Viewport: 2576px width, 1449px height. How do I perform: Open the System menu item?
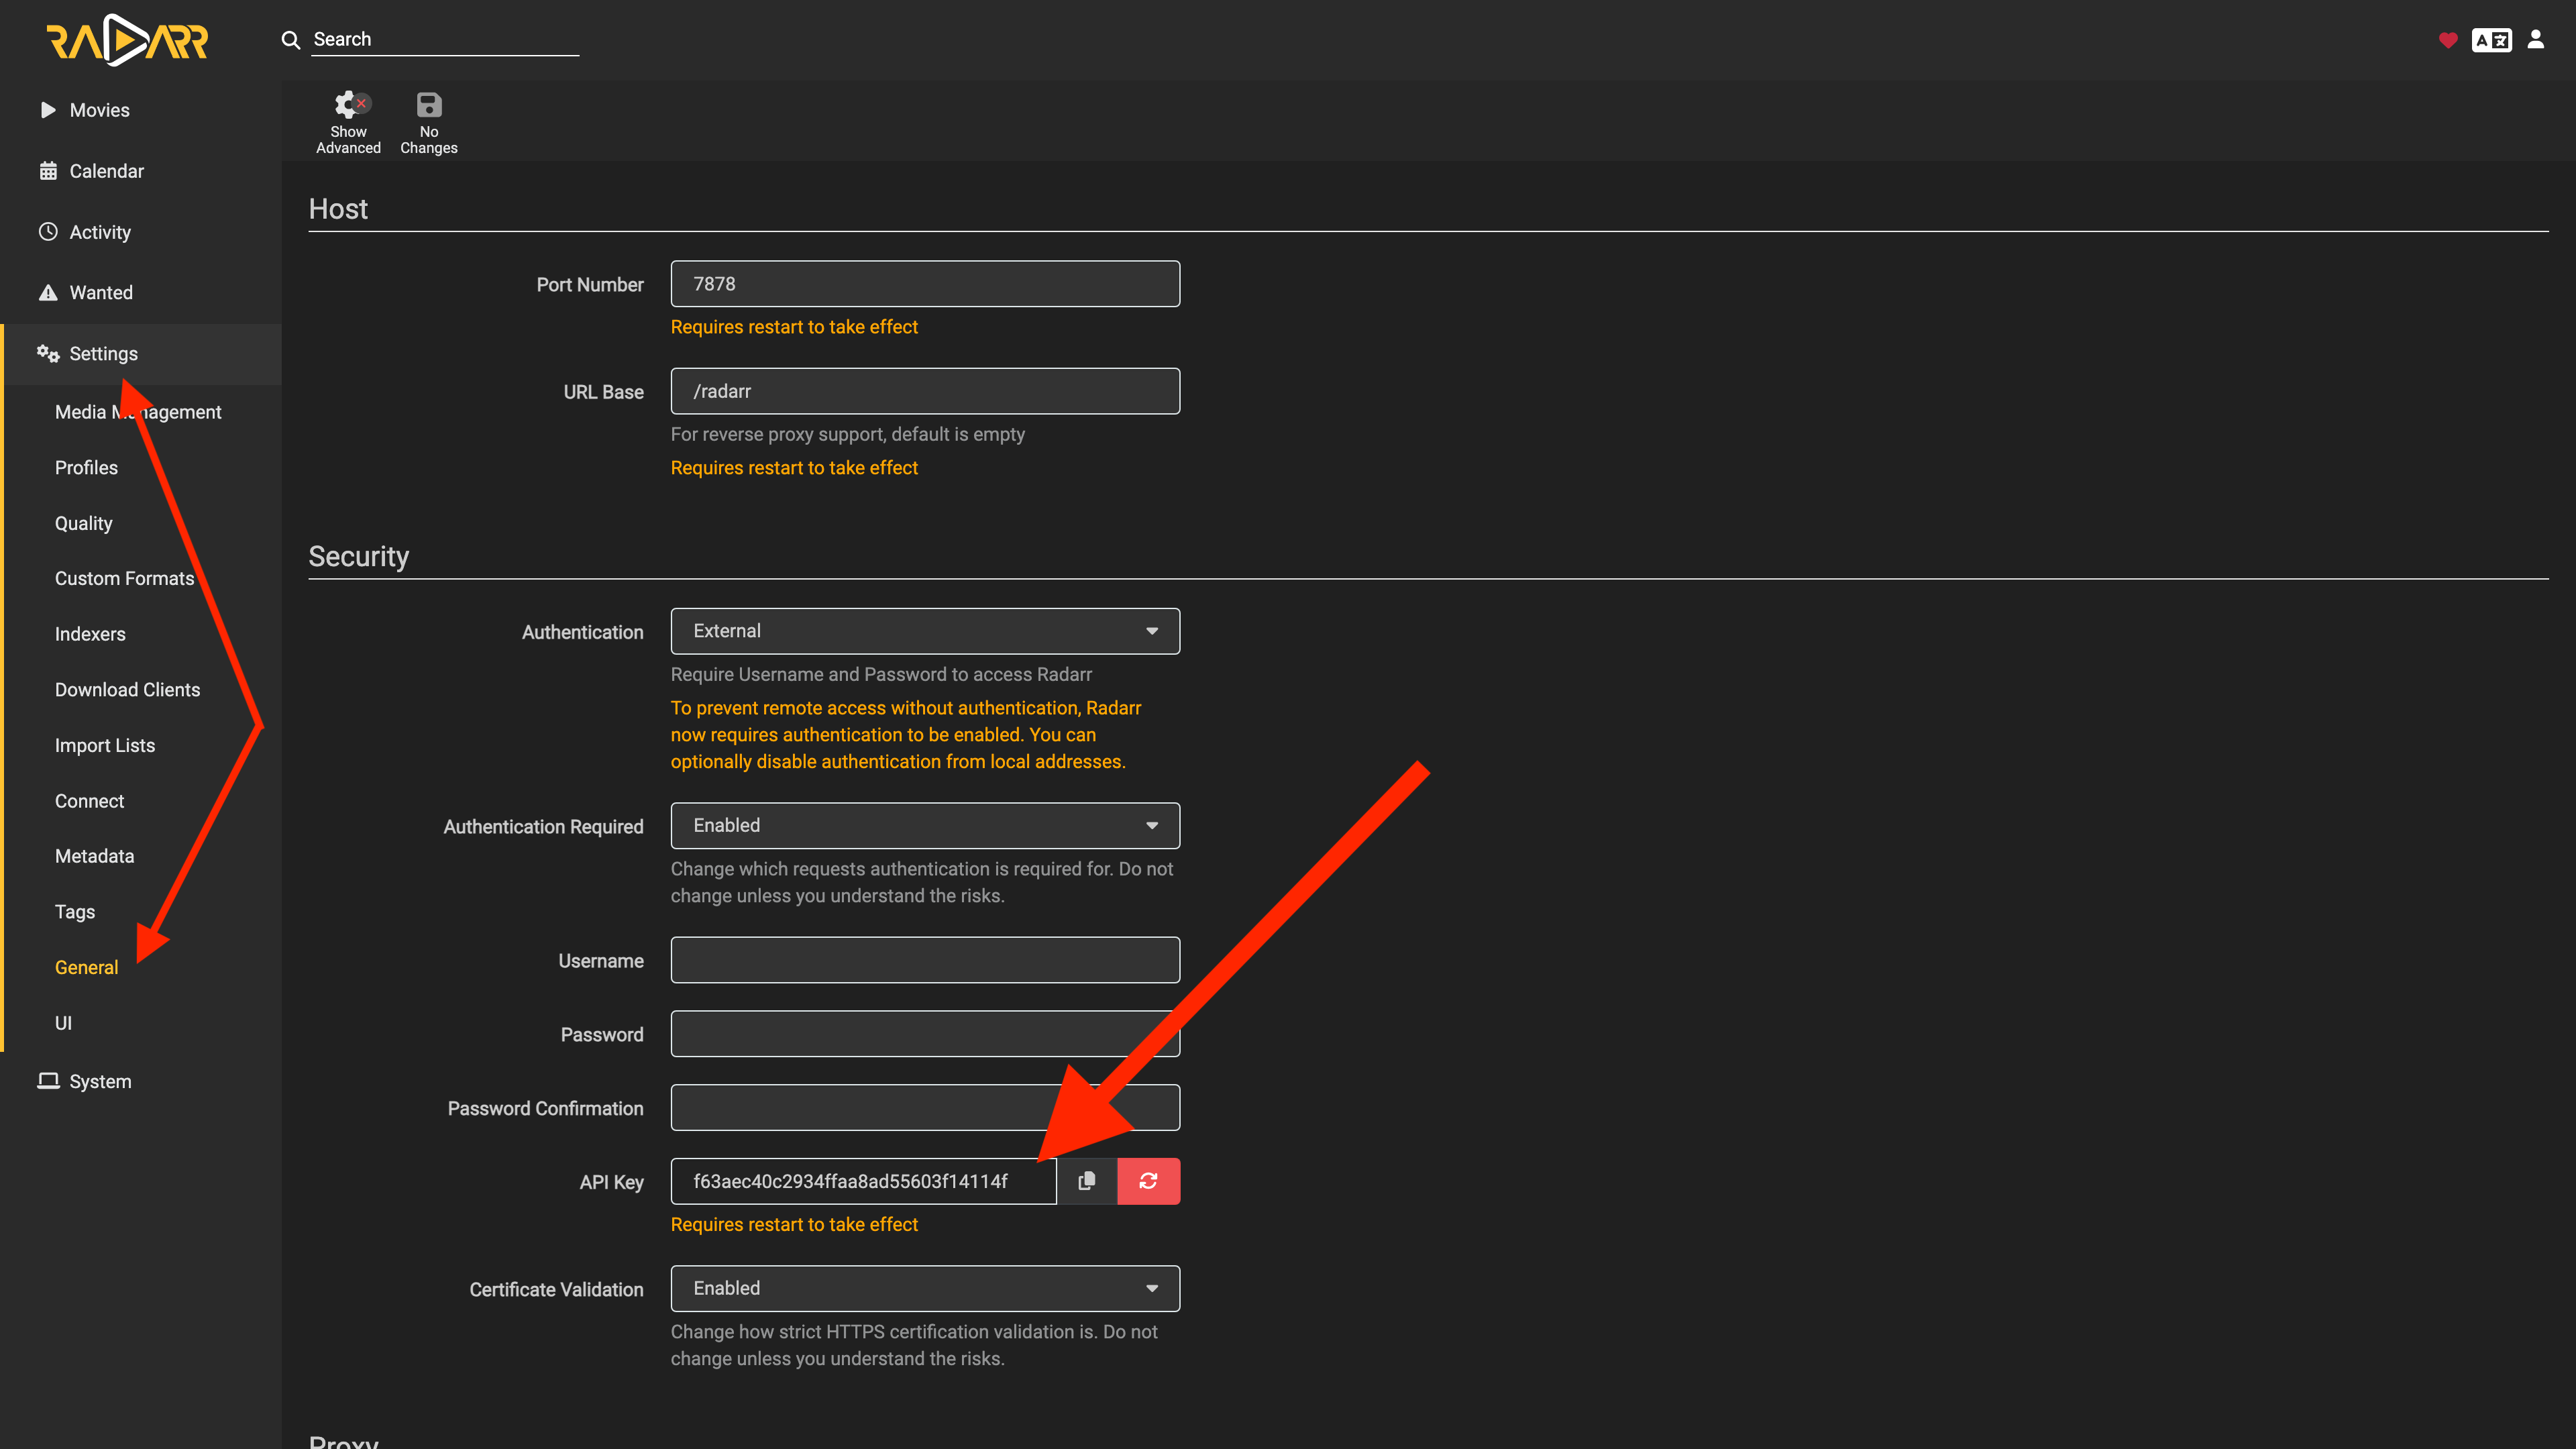click(100, 1081)
